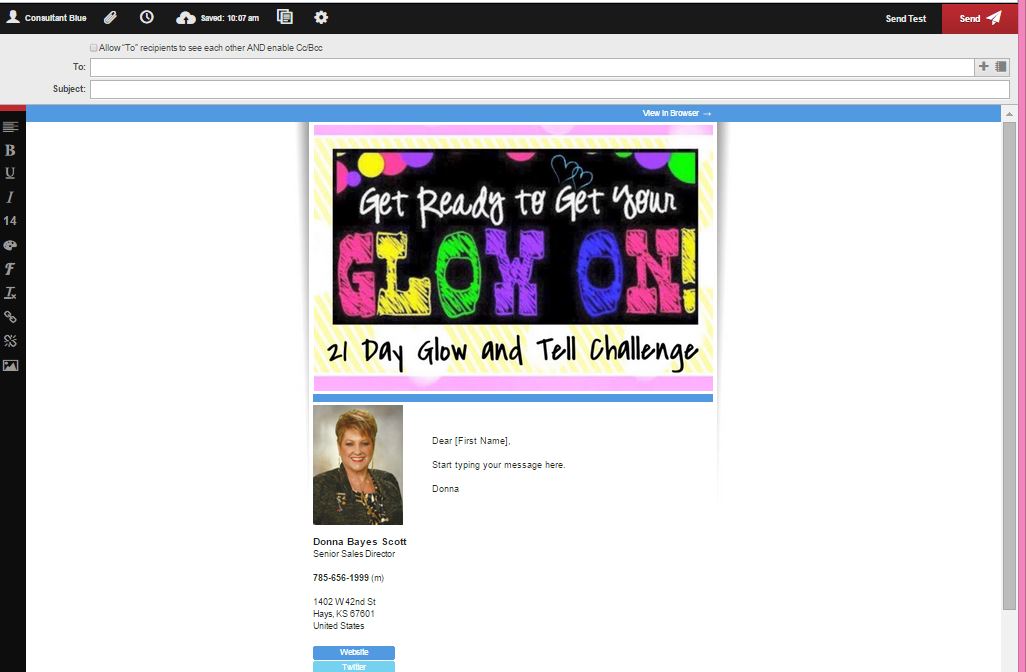
Task: Click into the To recipients field
Action: click(532, 67)
